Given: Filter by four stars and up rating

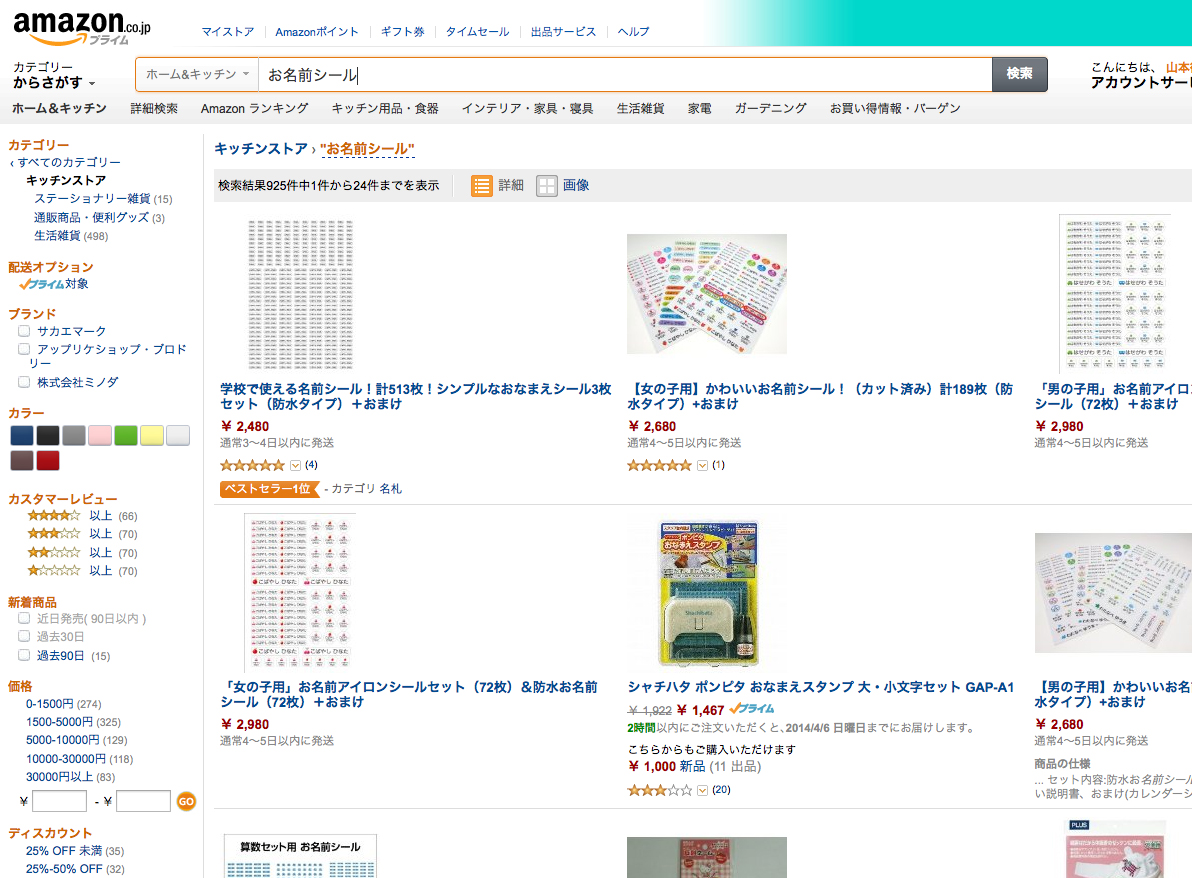Looking at the screenshot, I should (x=54, y=516).
